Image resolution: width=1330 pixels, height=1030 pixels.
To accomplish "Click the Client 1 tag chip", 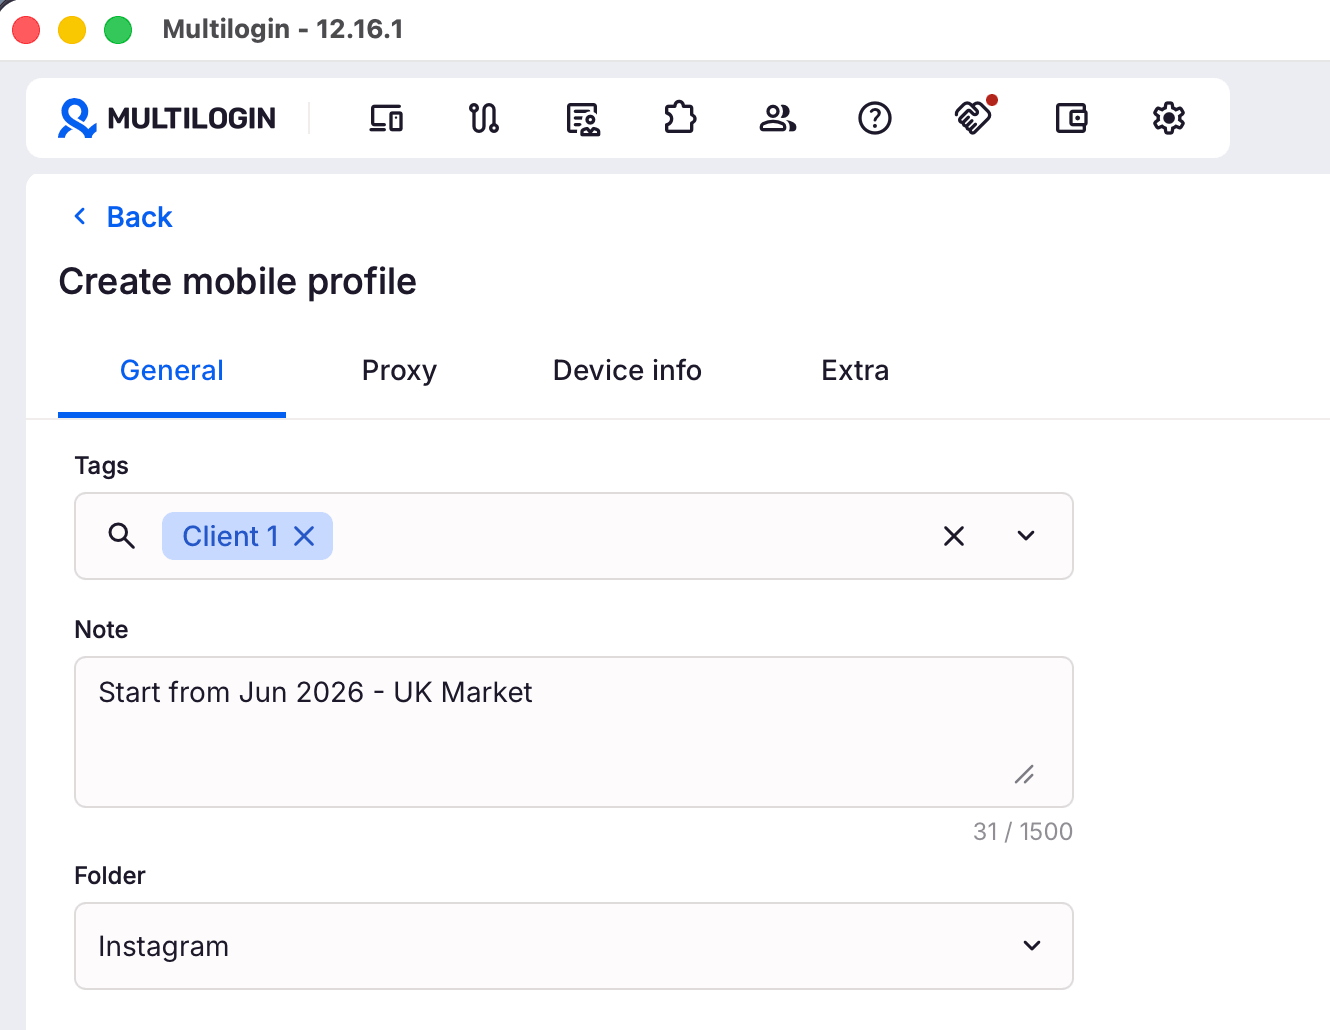I will pos(247,536).
